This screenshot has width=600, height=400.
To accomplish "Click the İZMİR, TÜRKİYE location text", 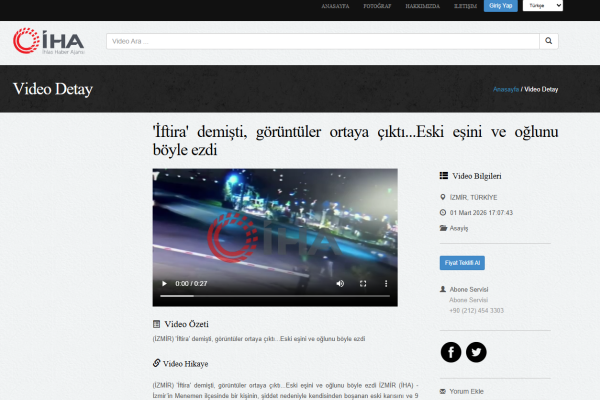I will pos(473,198).
